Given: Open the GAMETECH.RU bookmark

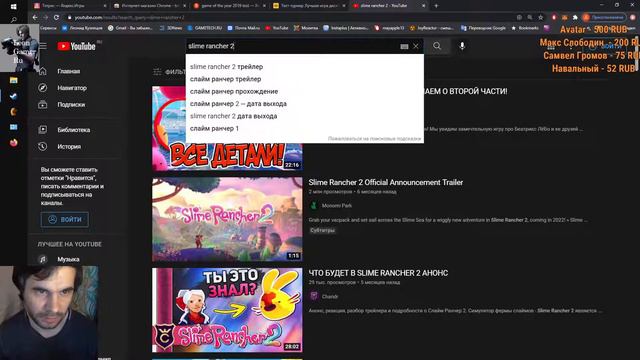Looking at the screenshot, I should point(204,28).
